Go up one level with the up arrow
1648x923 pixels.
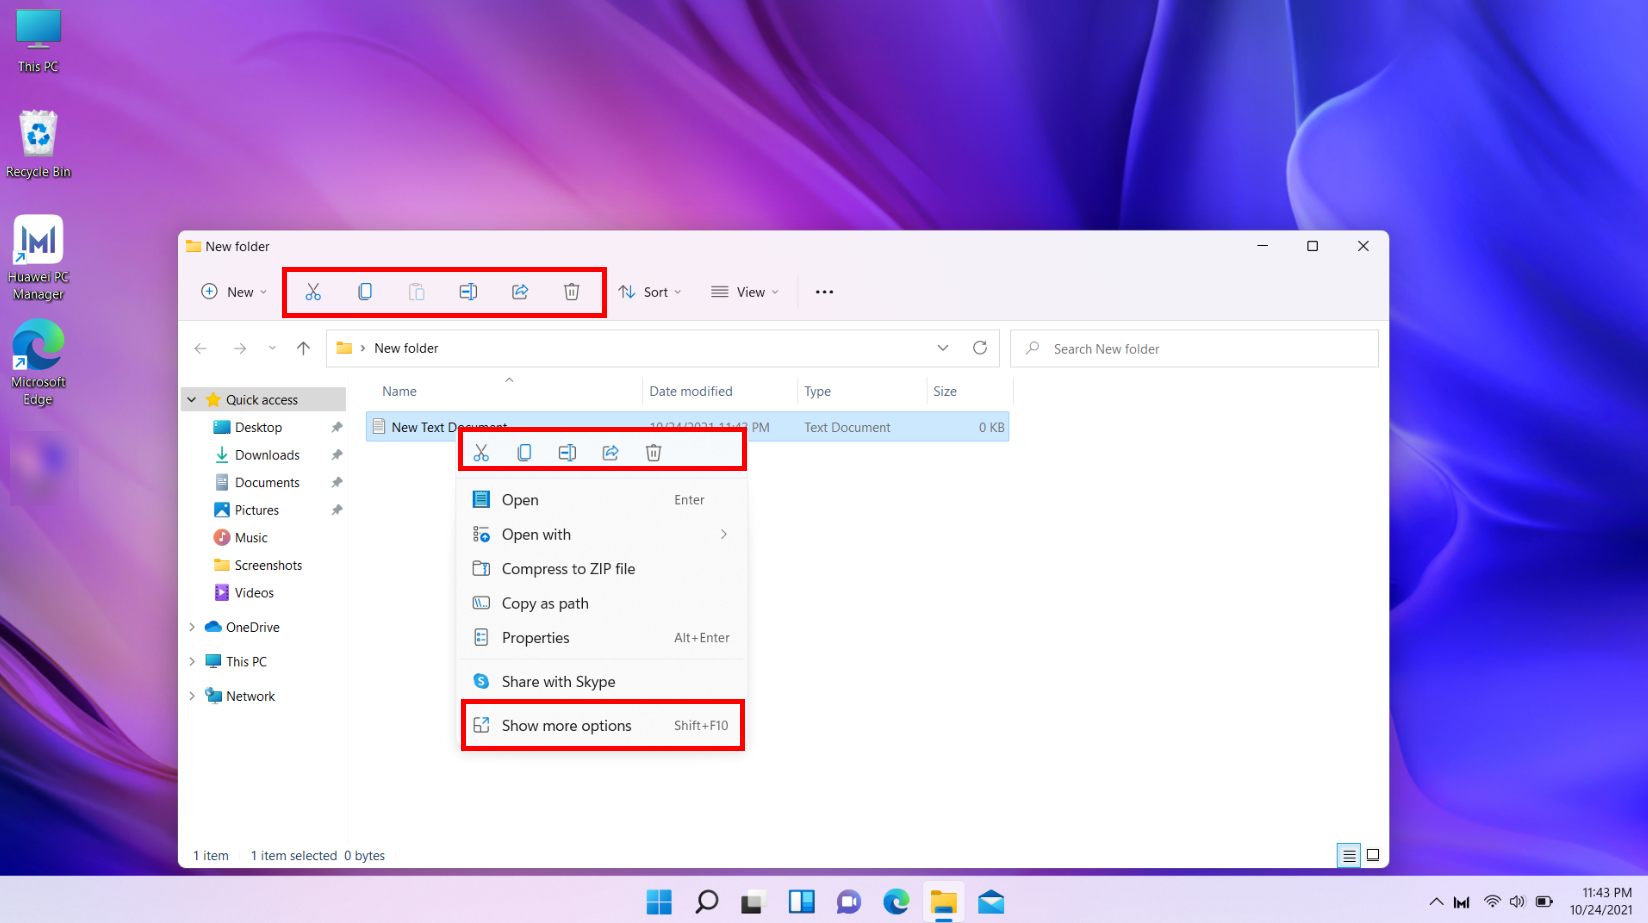304,348
